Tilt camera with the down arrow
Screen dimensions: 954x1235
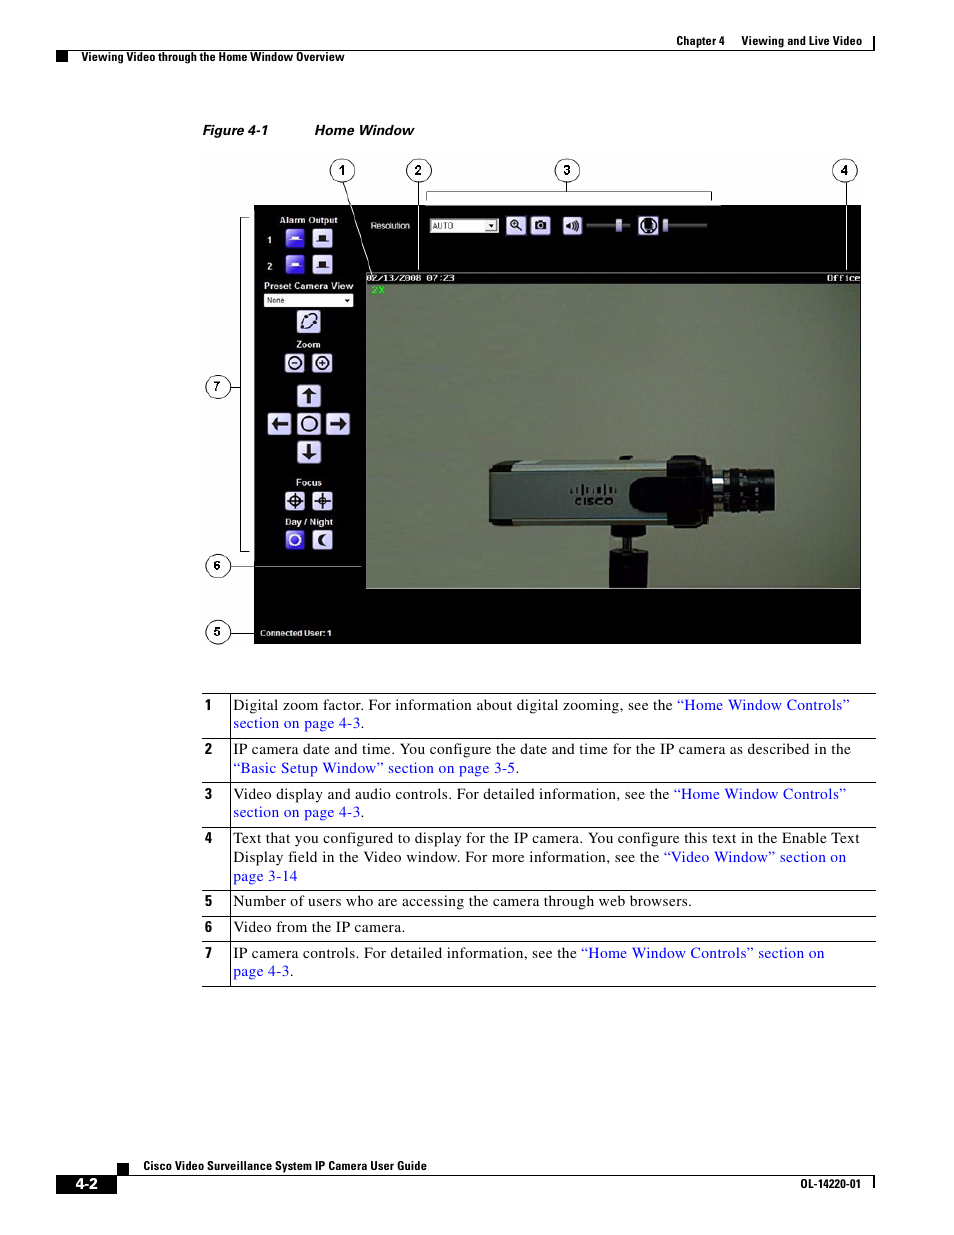coord(309,452)
